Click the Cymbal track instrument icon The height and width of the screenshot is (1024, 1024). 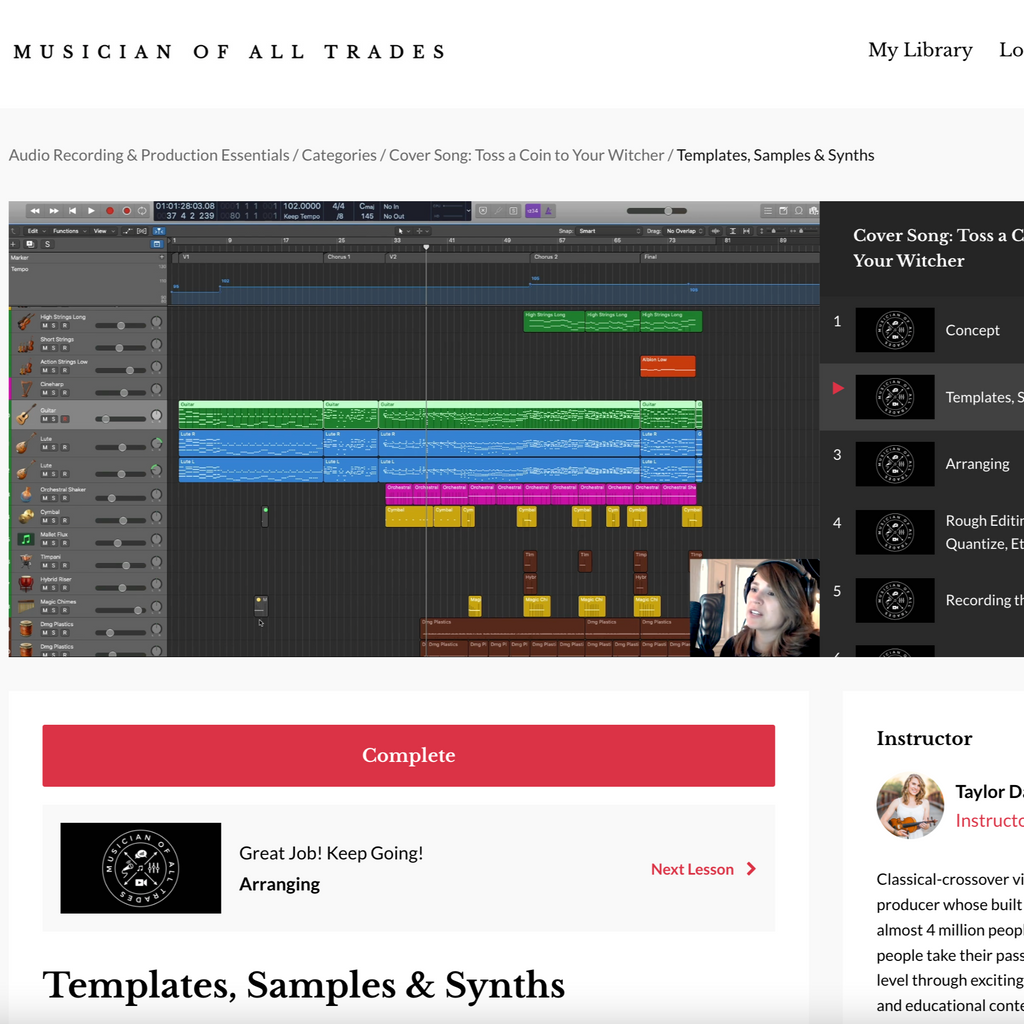point(26,516)
